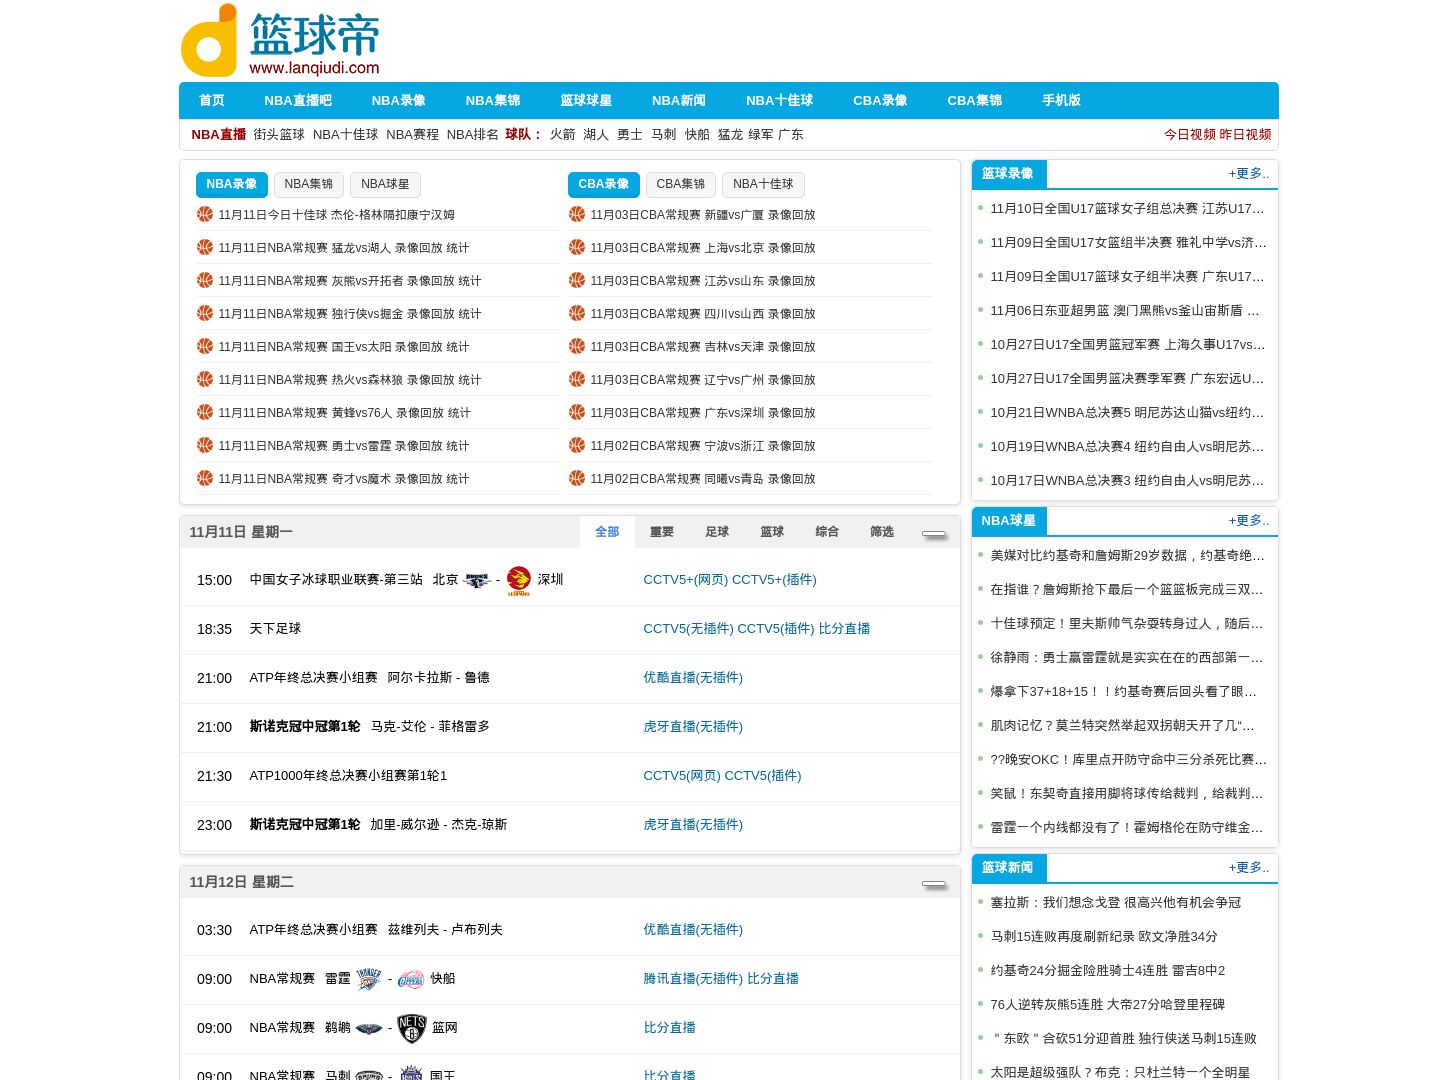Screen dimensions: 1440x1080
Task: Open 11月11日NBA常规赛 勇士vs雷霆 录像回放 text
Action: tap(344, 446)
